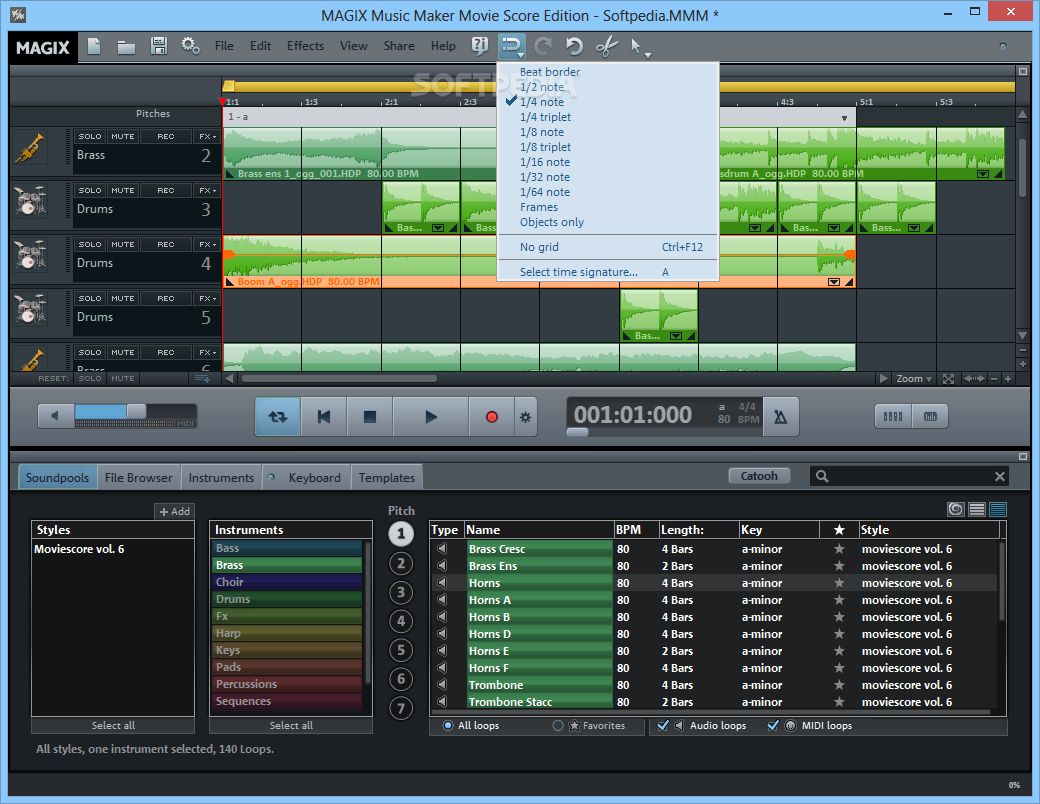Clear the search field with the X
Screen dimensions: 1040x804
pyautogui.click(x=1000, y=476)
